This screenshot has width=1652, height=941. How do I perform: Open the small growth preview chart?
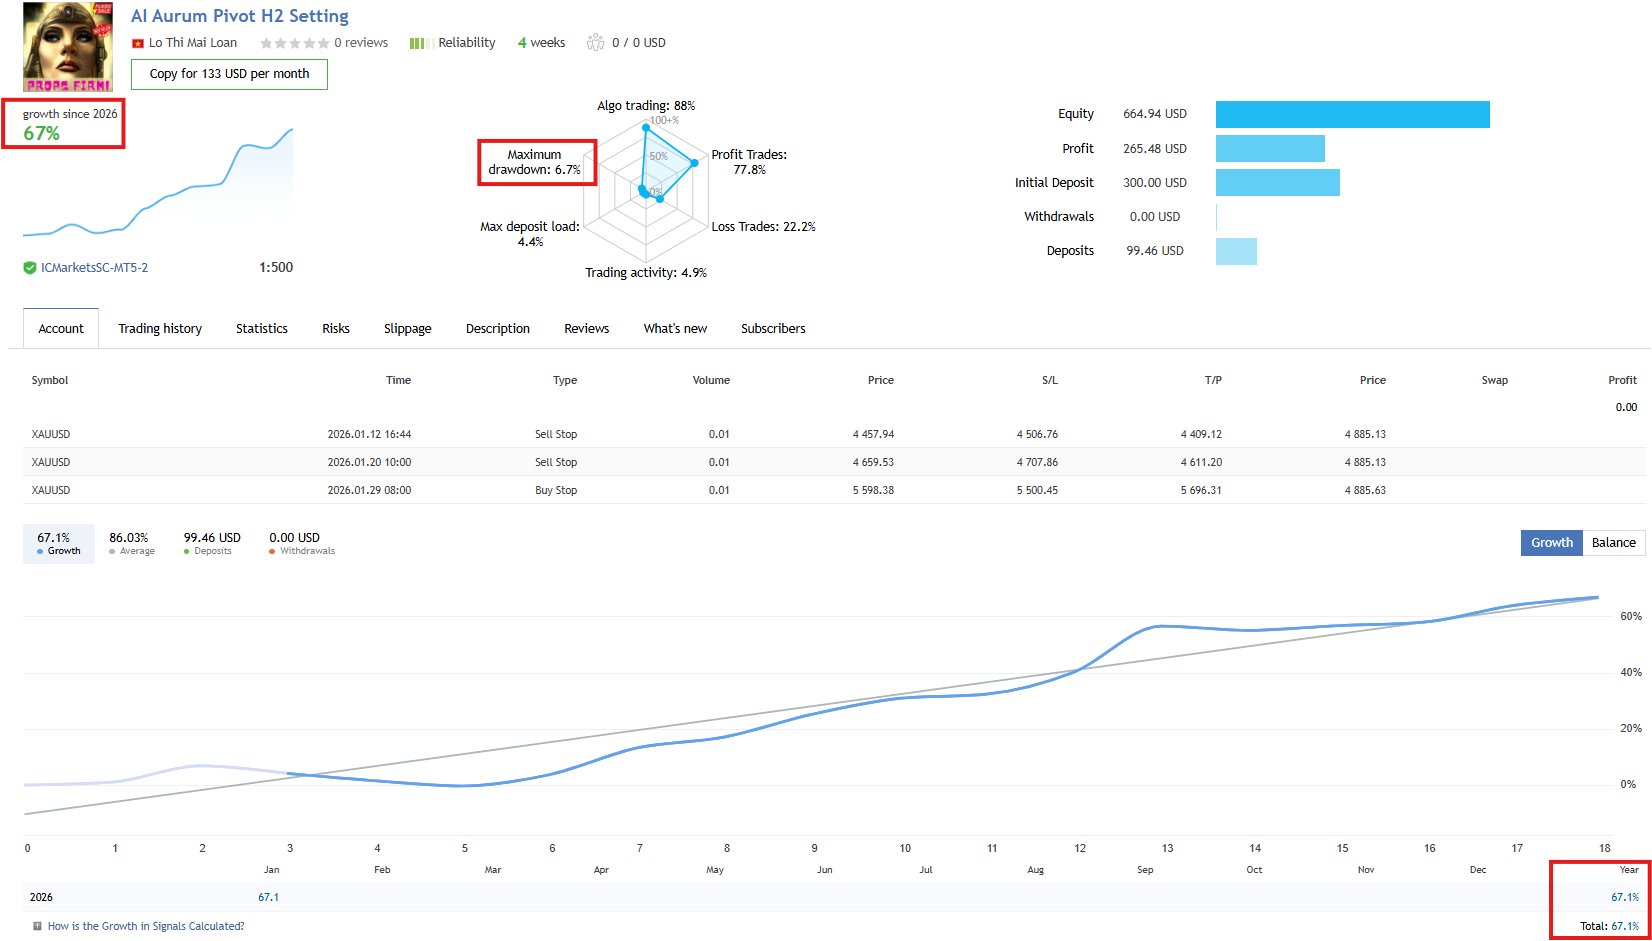coord(158,183)
